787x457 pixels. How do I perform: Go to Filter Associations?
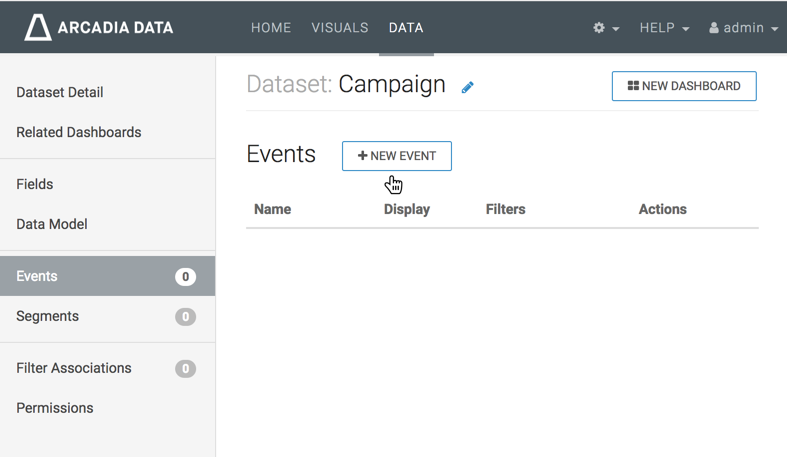[x=74, y=368]
